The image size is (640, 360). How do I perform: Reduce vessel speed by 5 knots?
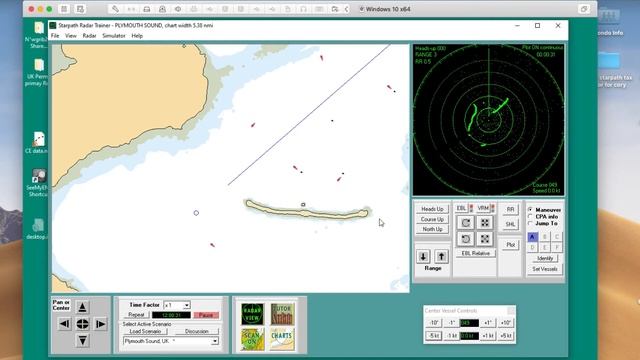coord(433,336)
